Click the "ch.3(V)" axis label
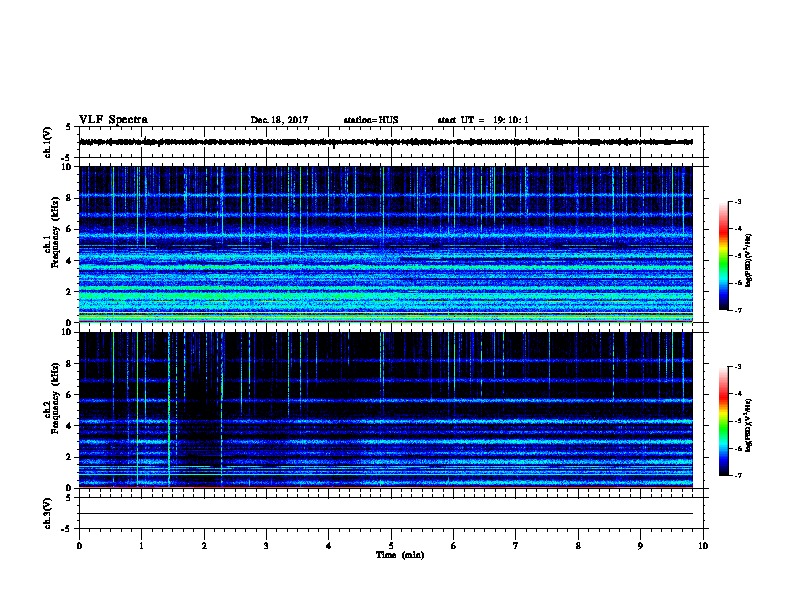This screenshot has width=792, height=612. click(47, 513)
